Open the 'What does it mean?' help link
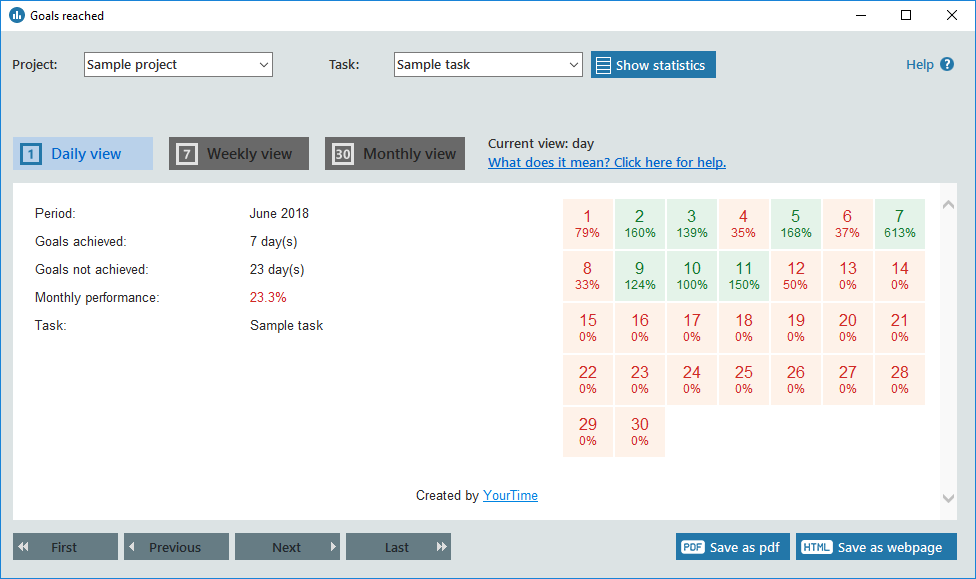This screenshot has width=976, height=579. pos(607,163)
